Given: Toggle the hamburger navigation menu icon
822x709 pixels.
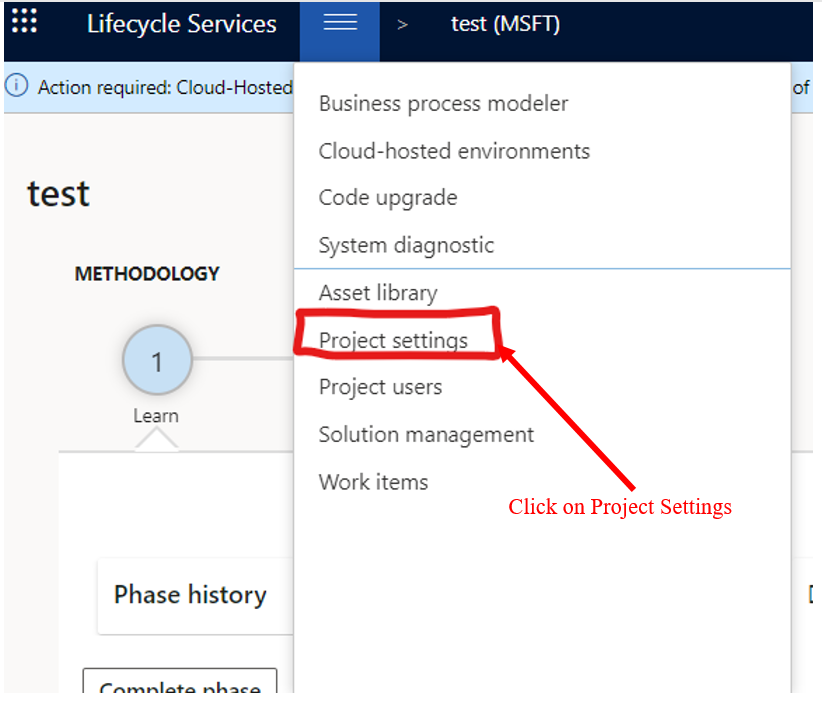Looking at the screenshot, I should click(340, 23).
